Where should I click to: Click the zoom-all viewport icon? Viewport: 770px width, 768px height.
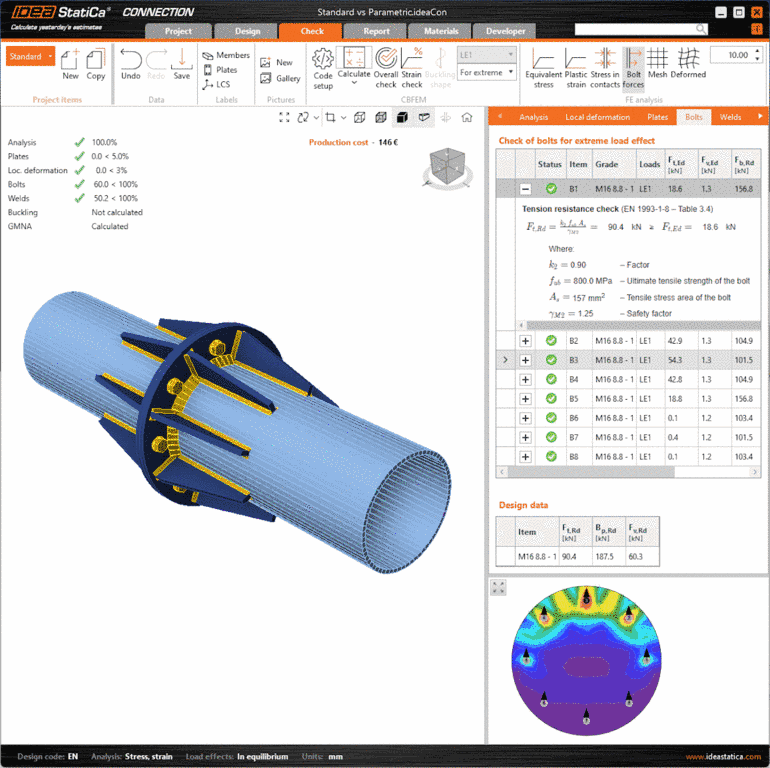click(x=284, y=117)
